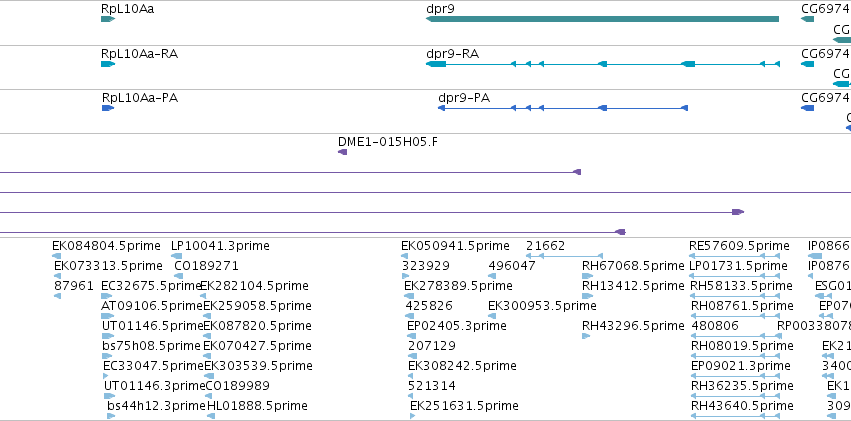The width and height of the screenshot is (851, 421).
Task: Select the EK251631.5prime EST label
Action: coord(464,405)
